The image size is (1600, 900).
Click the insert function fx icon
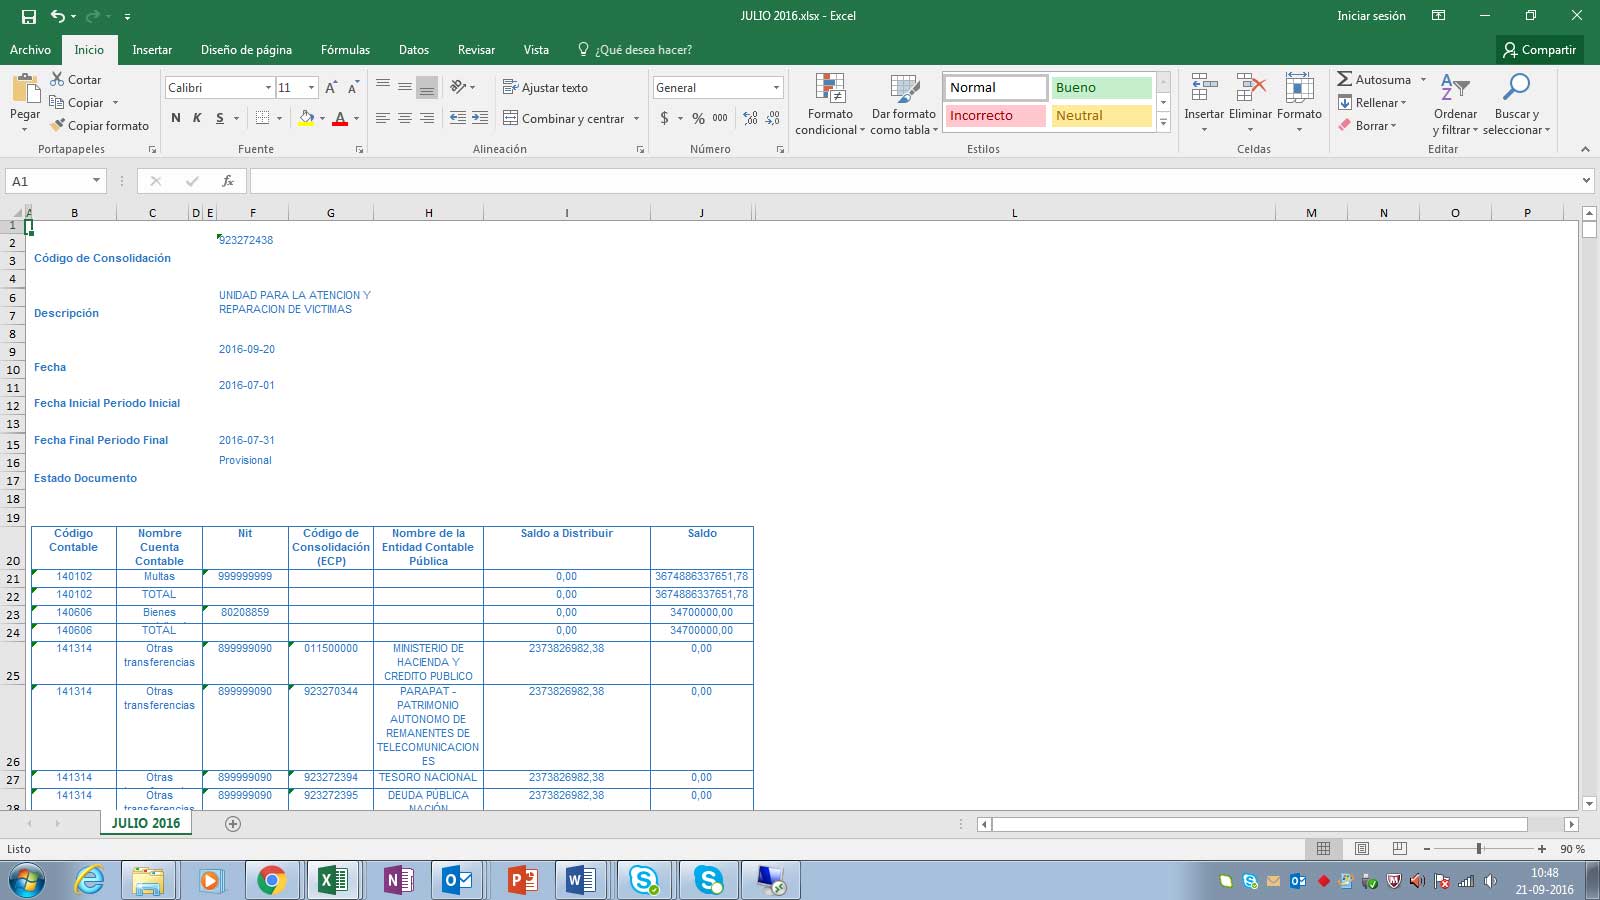tap(228, 181)
